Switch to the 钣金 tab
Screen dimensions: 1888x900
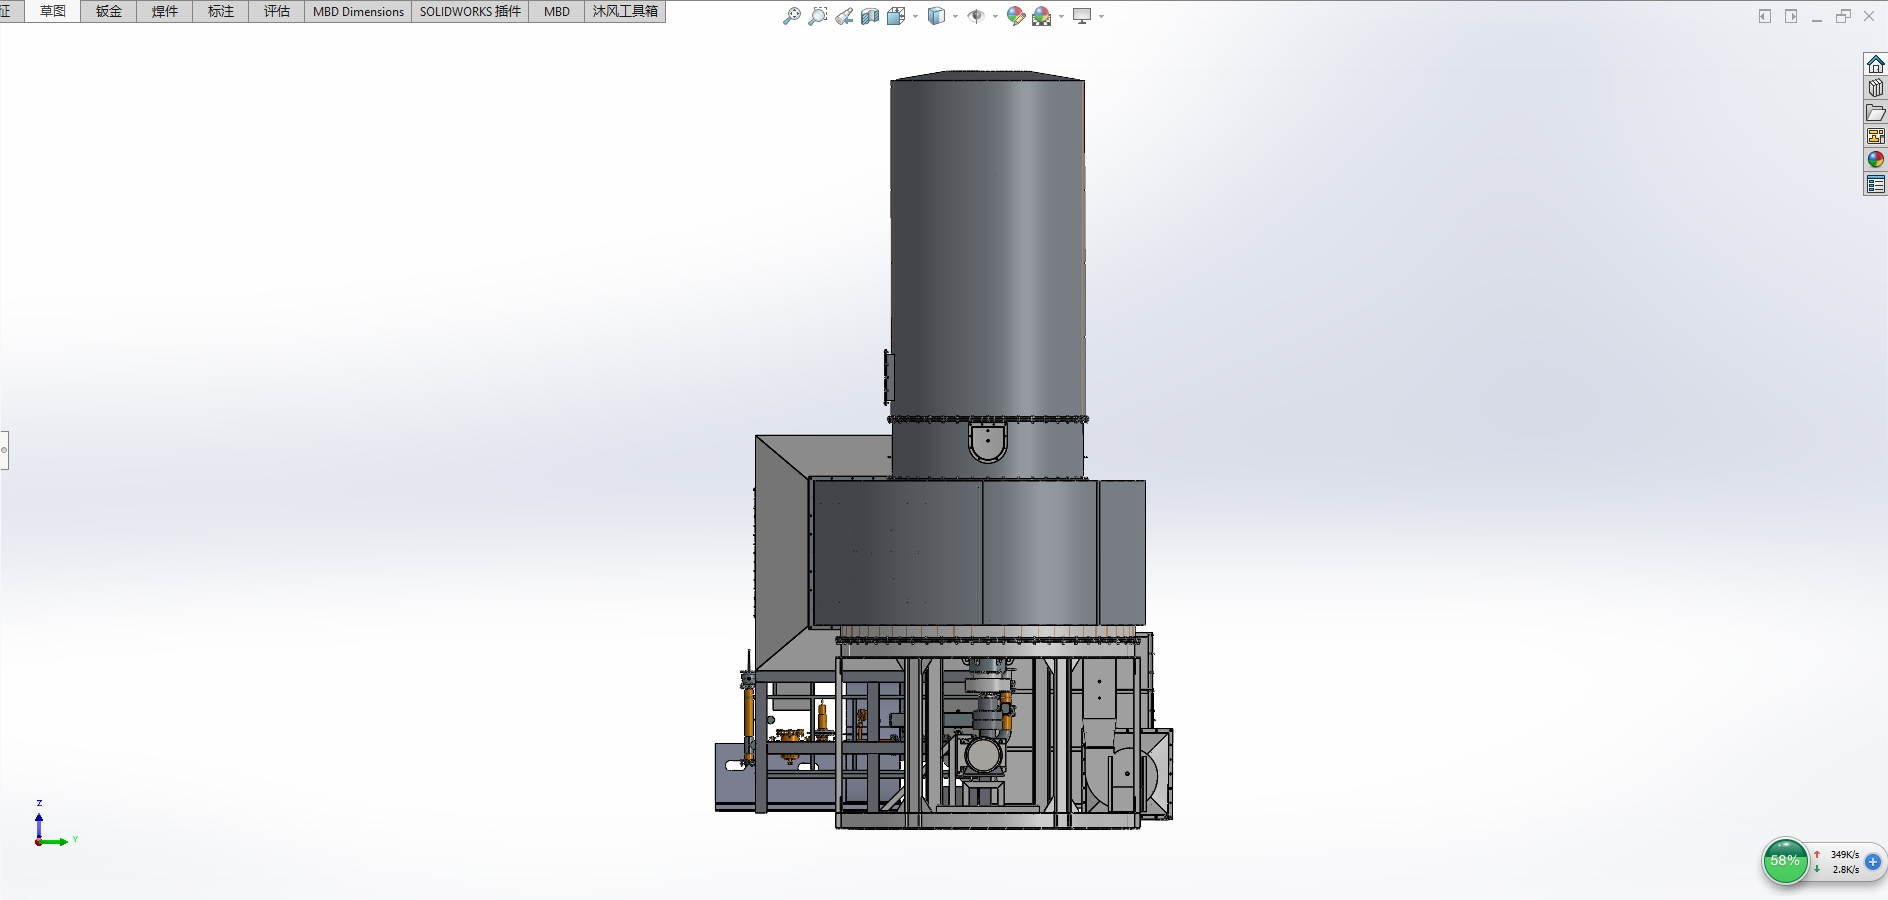[x=109, y=11]
